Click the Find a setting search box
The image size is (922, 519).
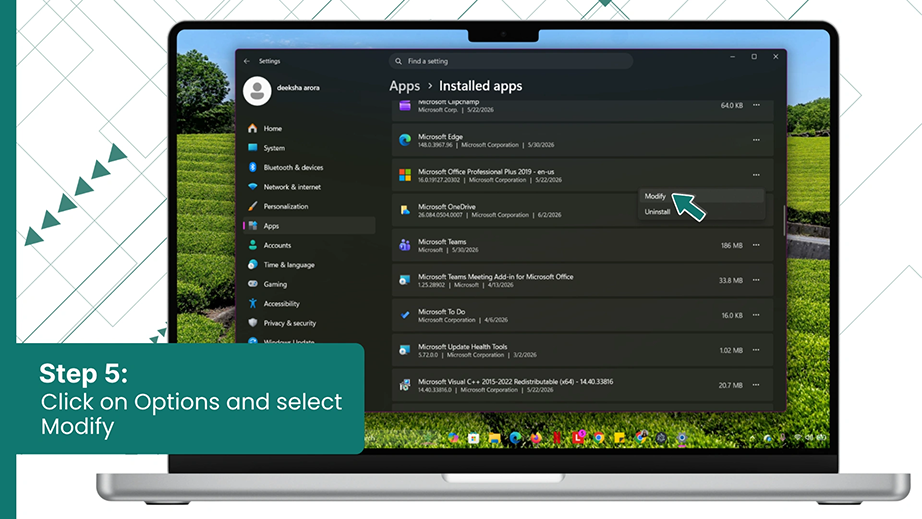tap(510, 61)
